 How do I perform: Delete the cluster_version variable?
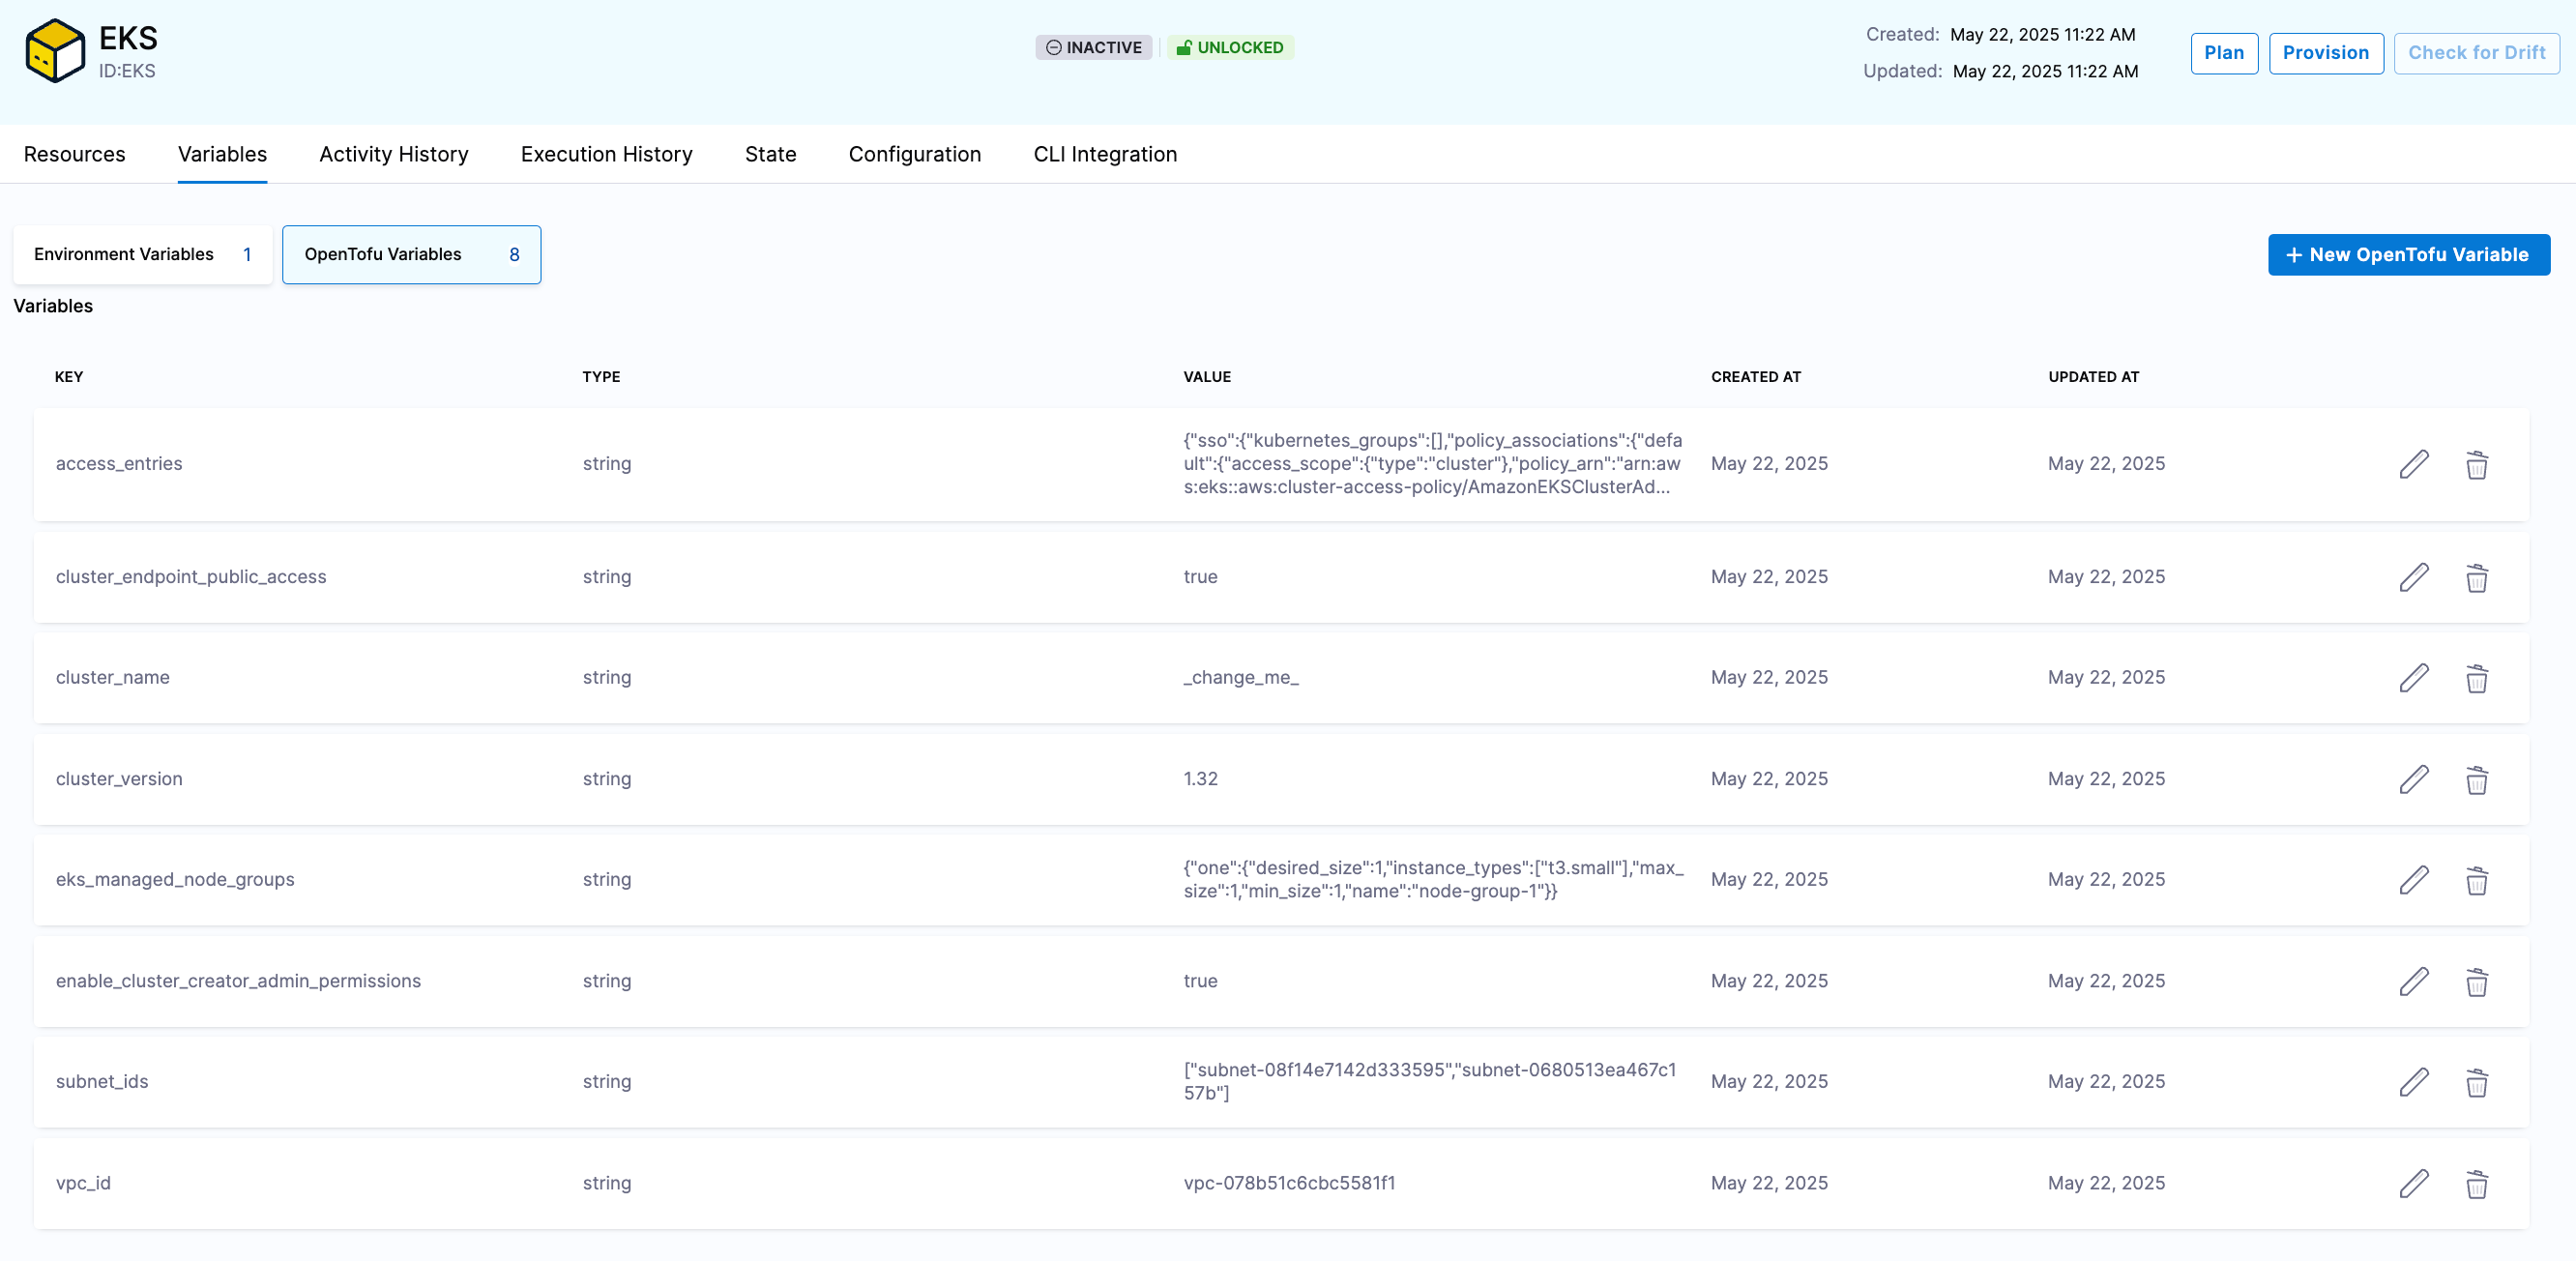[2476, 779]
